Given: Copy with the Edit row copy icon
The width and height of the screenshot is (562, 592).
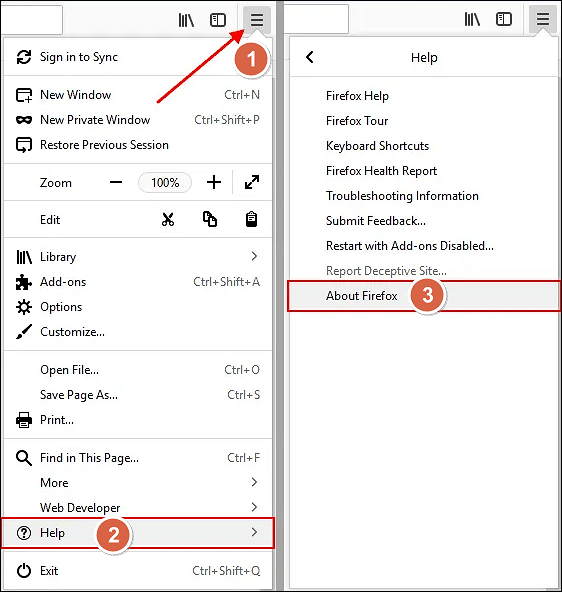Looking at the screenshot, I should tap(210, 219).
